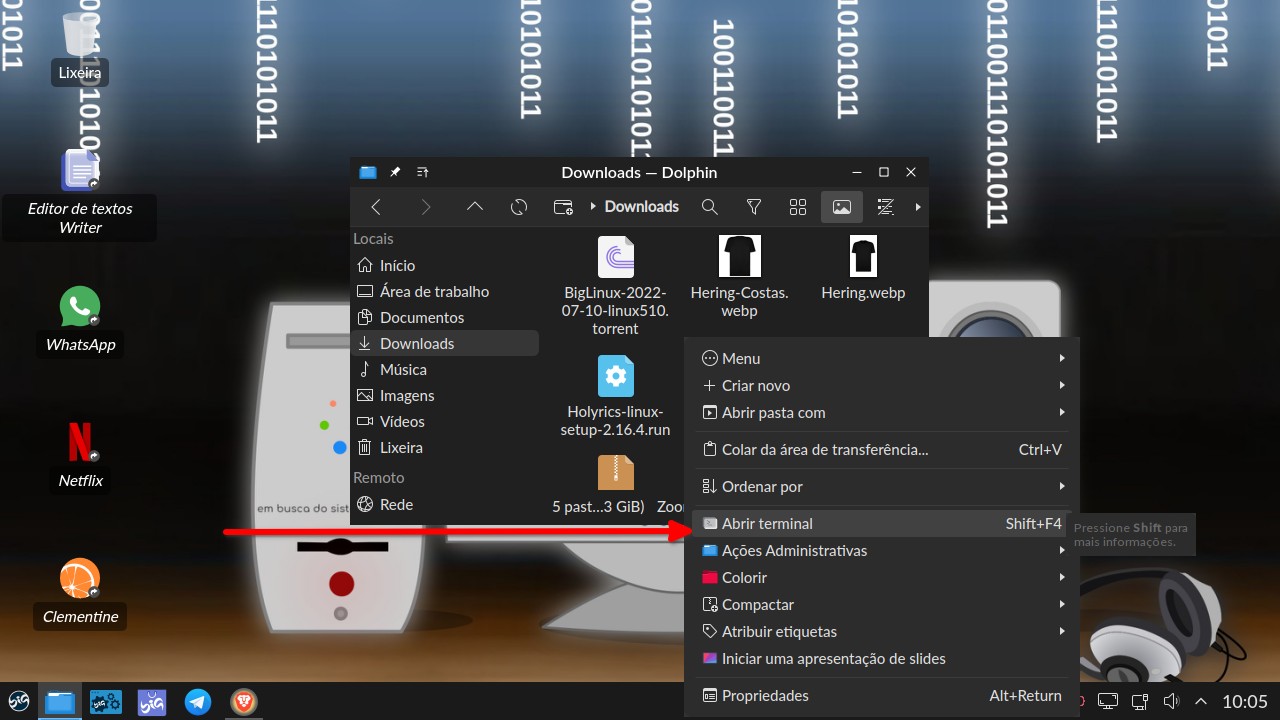
Task: Click the Downloads breadcrumb label
Action: (x=642, y=207)
